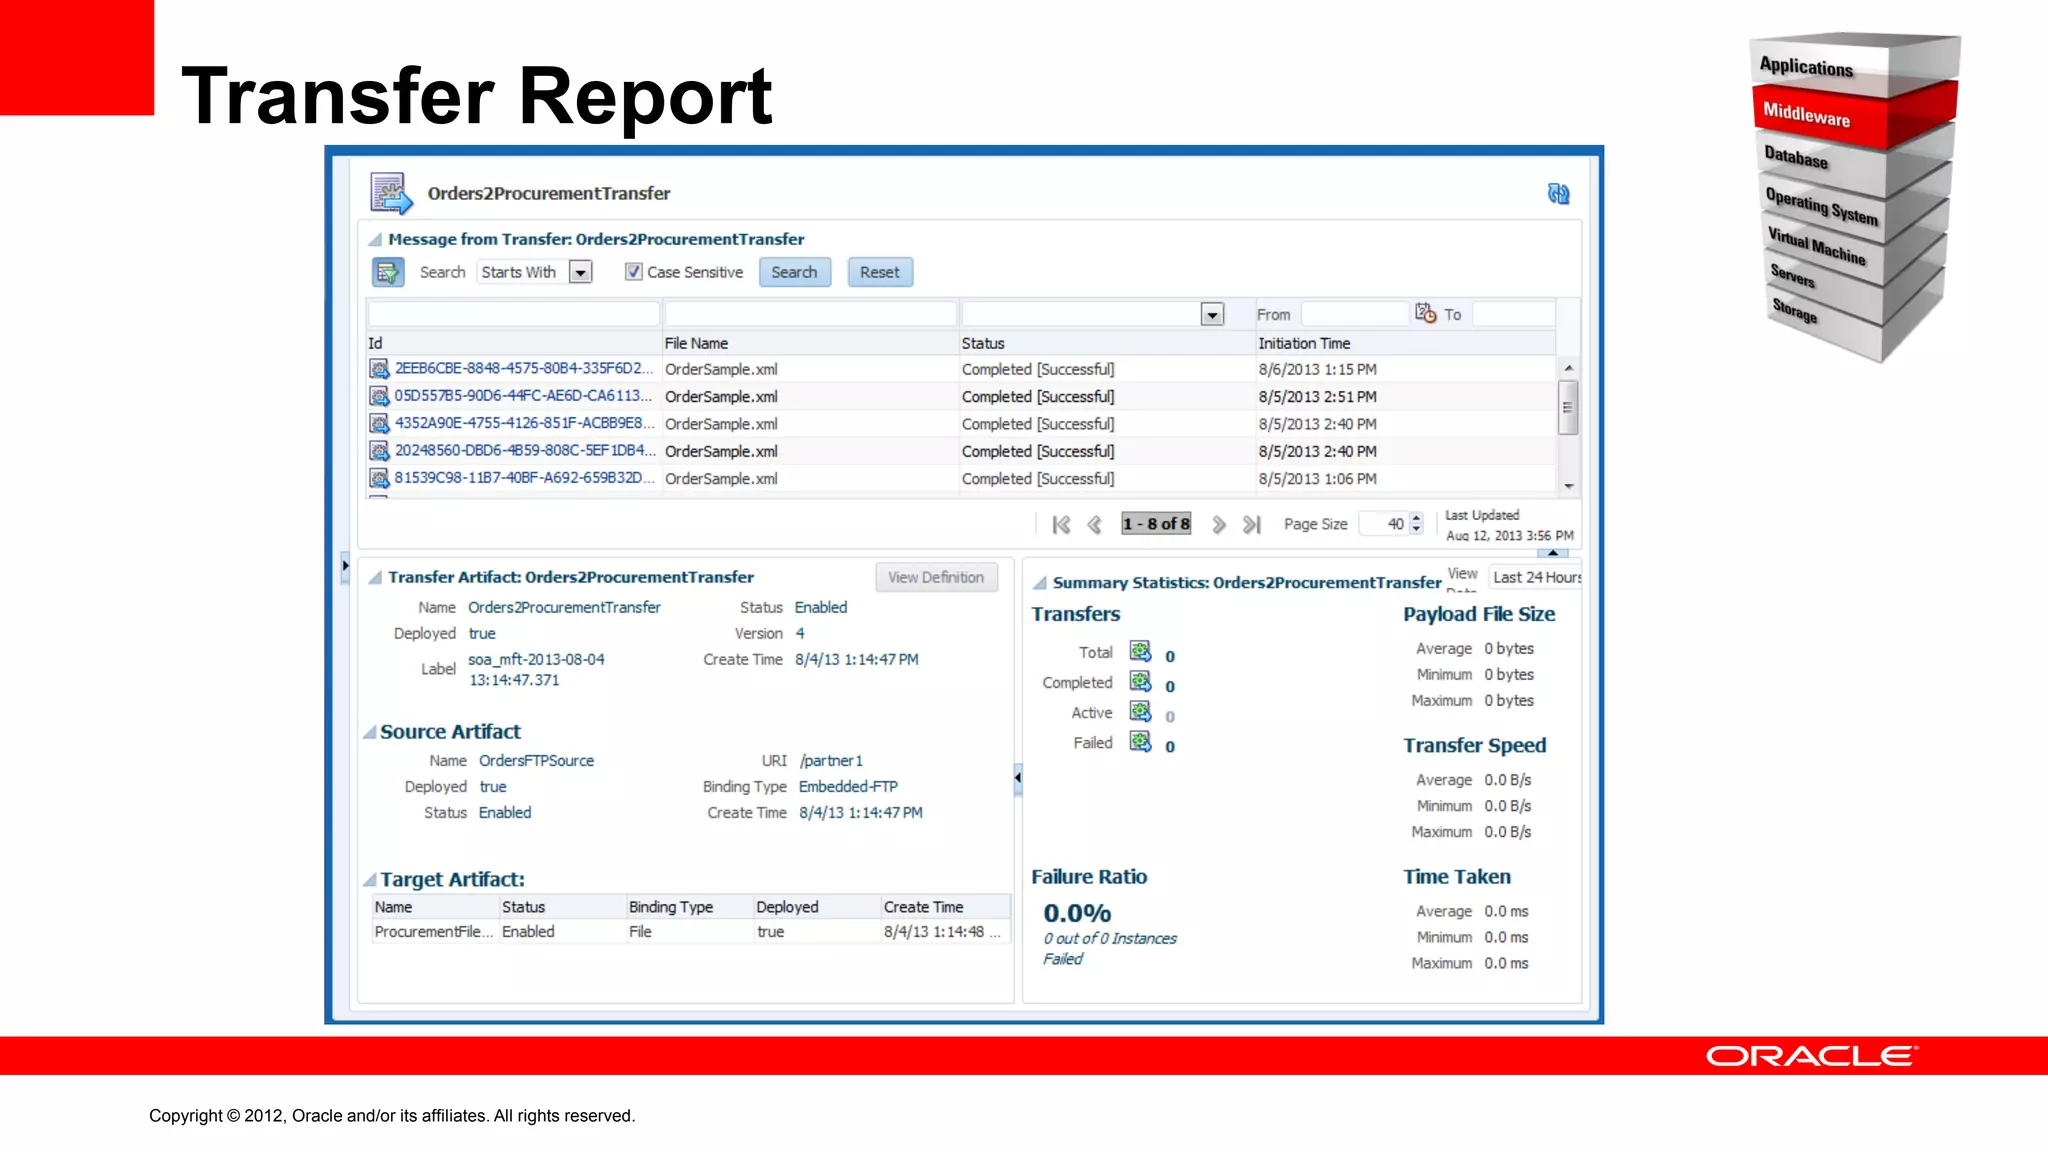Open message icon for row 20248560-DBD6

[x=379, y=451]
